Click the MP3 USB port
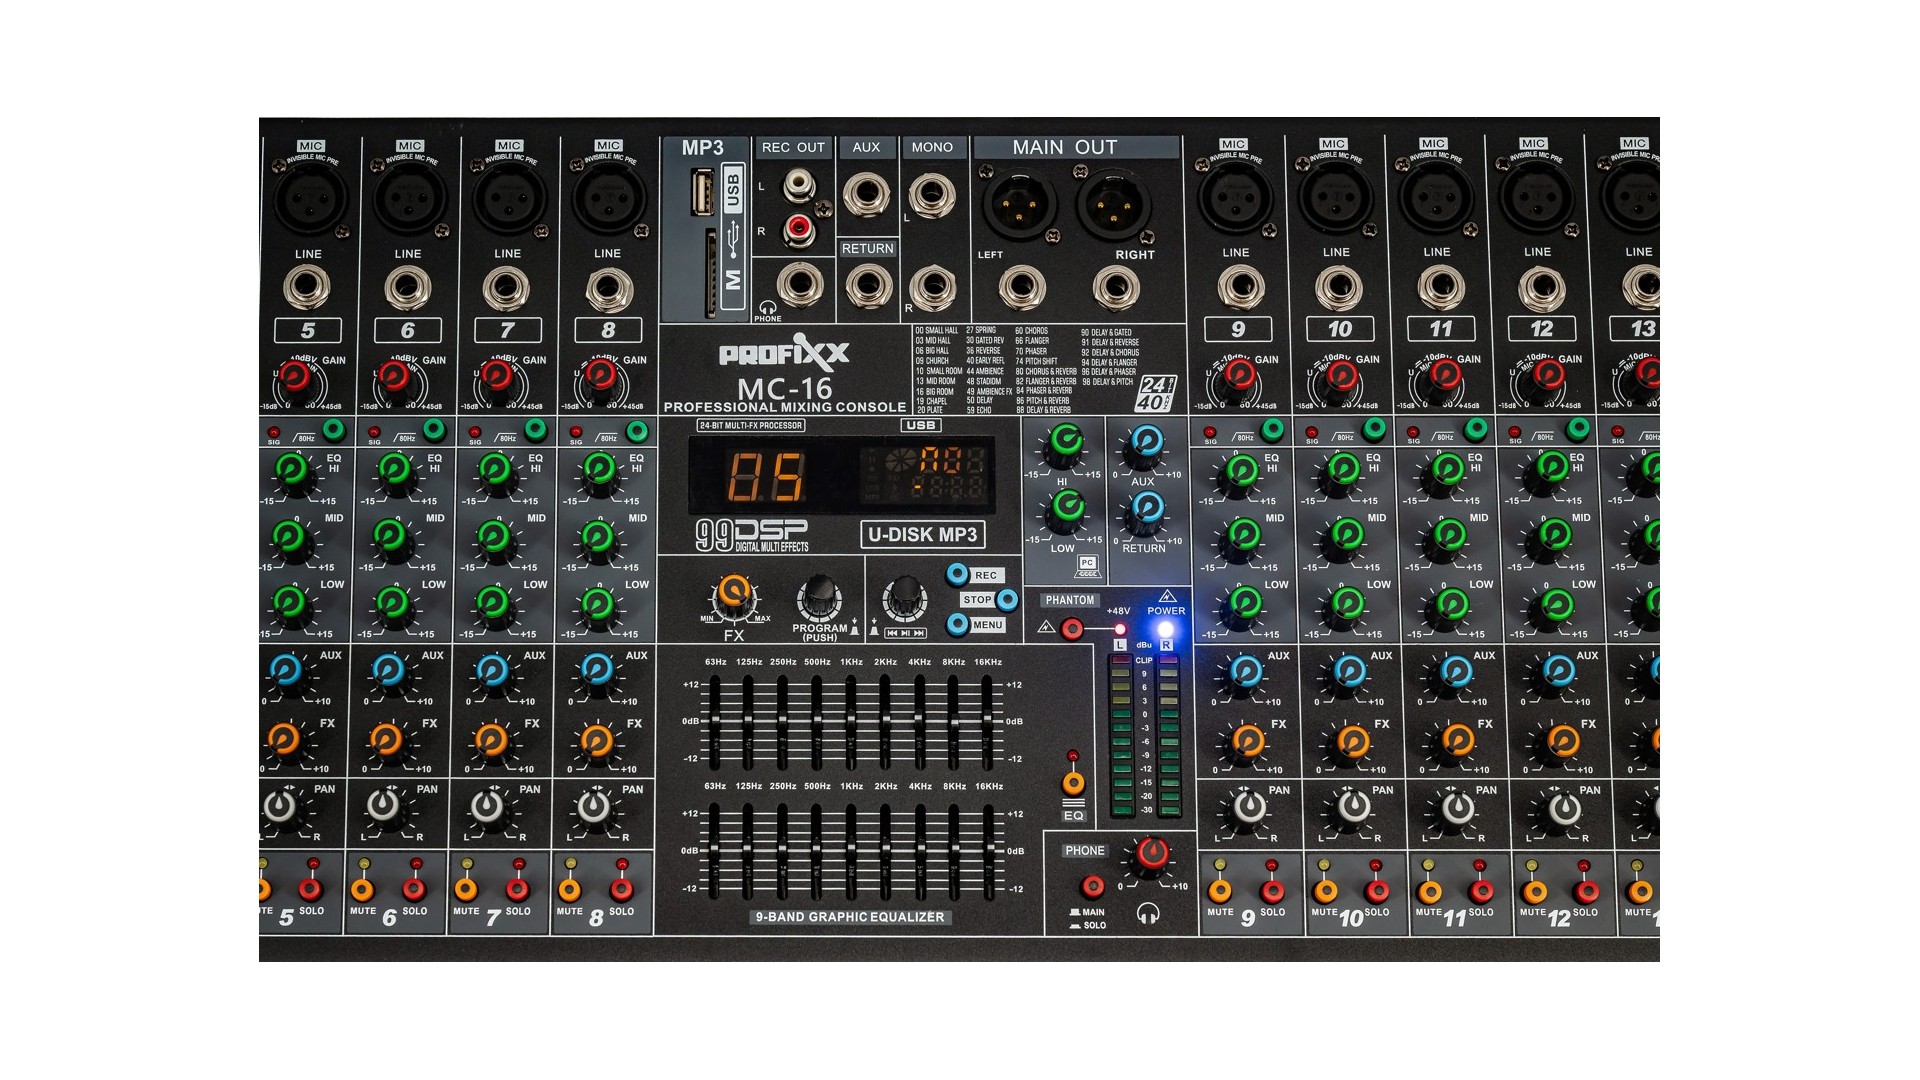 [703, 190]
